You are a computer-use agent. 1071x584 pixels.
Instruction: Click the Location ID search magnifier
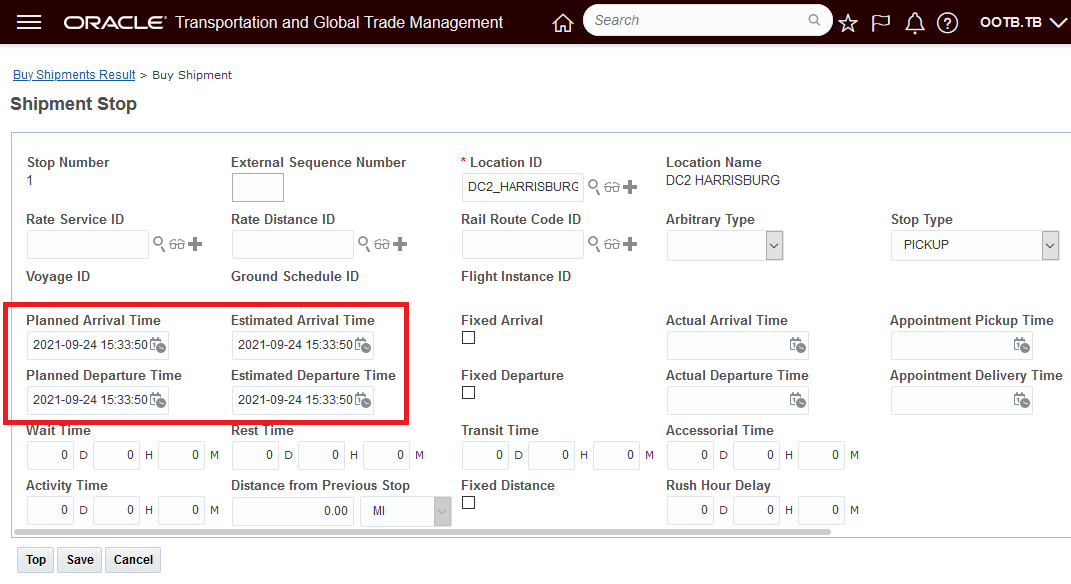point(594,187)
